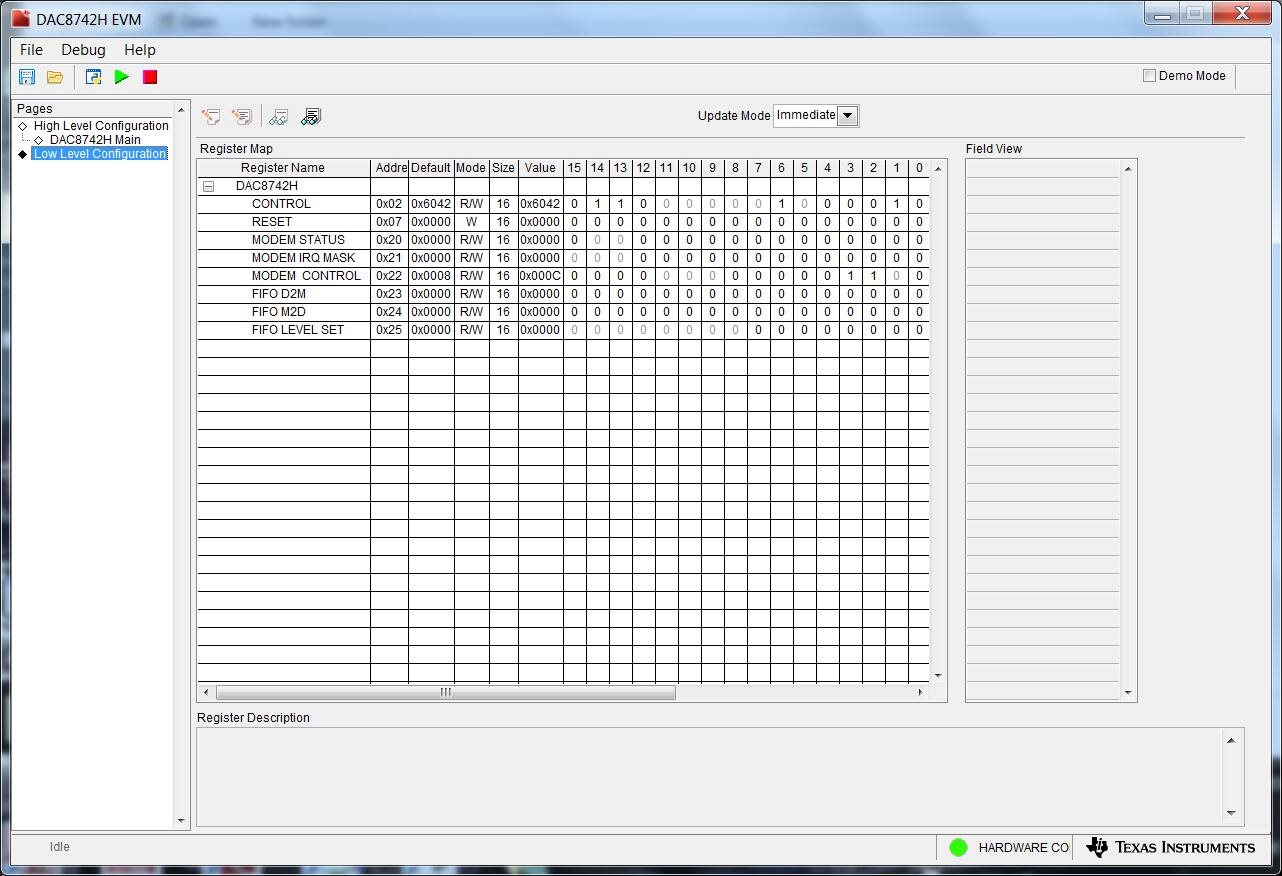Viewport: 1282px width, 876px height.
Task: Toggle bit 15 of the RESET register
Action: tap(574, 222)
